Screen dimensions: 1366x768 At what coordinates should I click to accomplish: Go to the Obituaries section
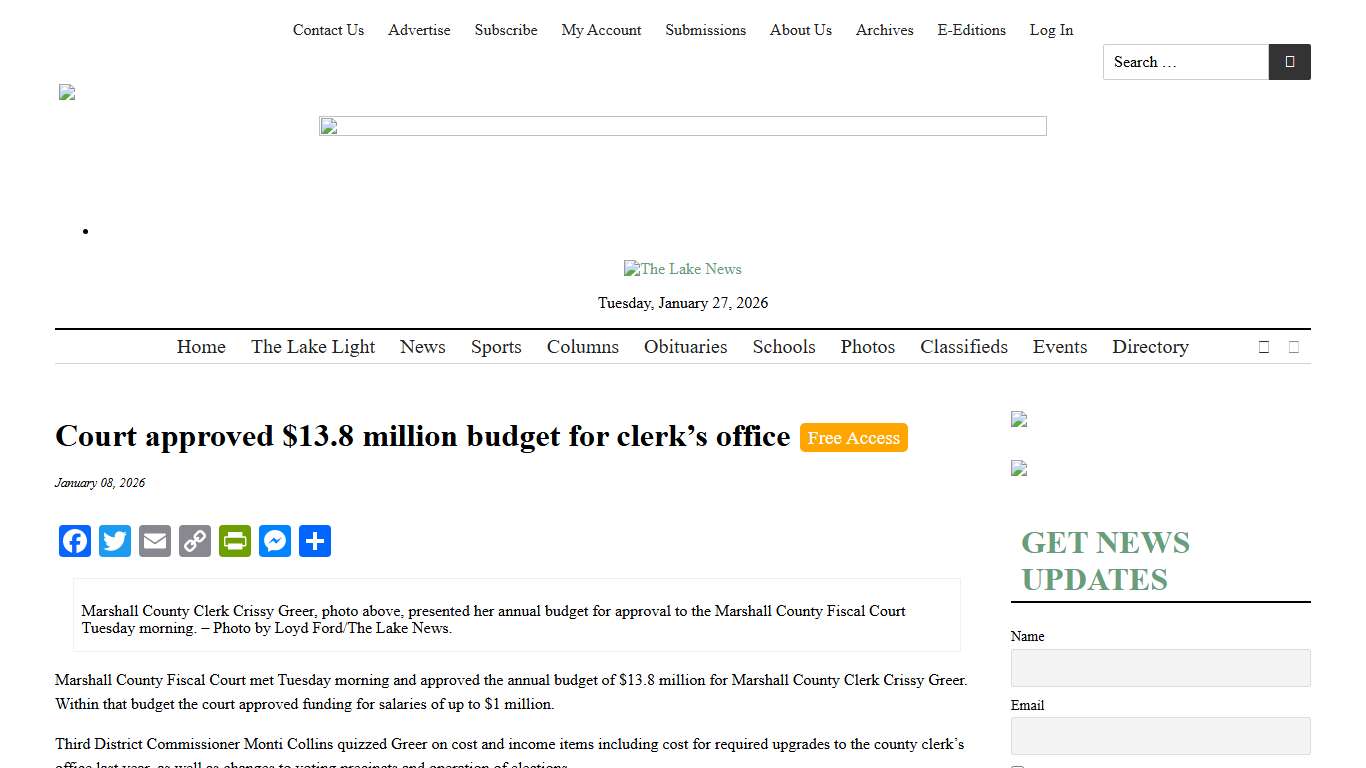click(685, 346)
